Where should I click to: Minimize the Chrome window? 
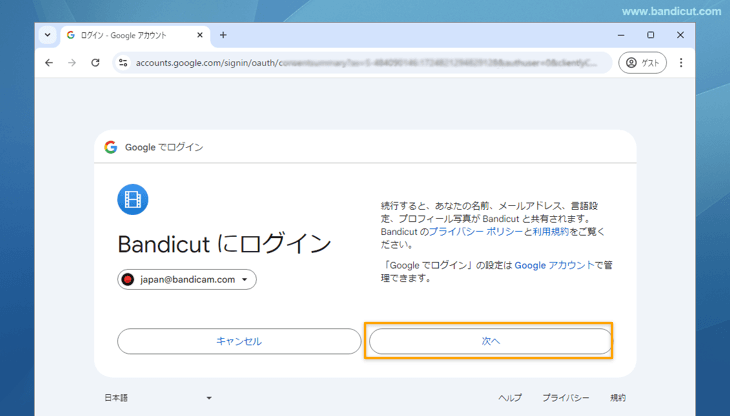621,35
